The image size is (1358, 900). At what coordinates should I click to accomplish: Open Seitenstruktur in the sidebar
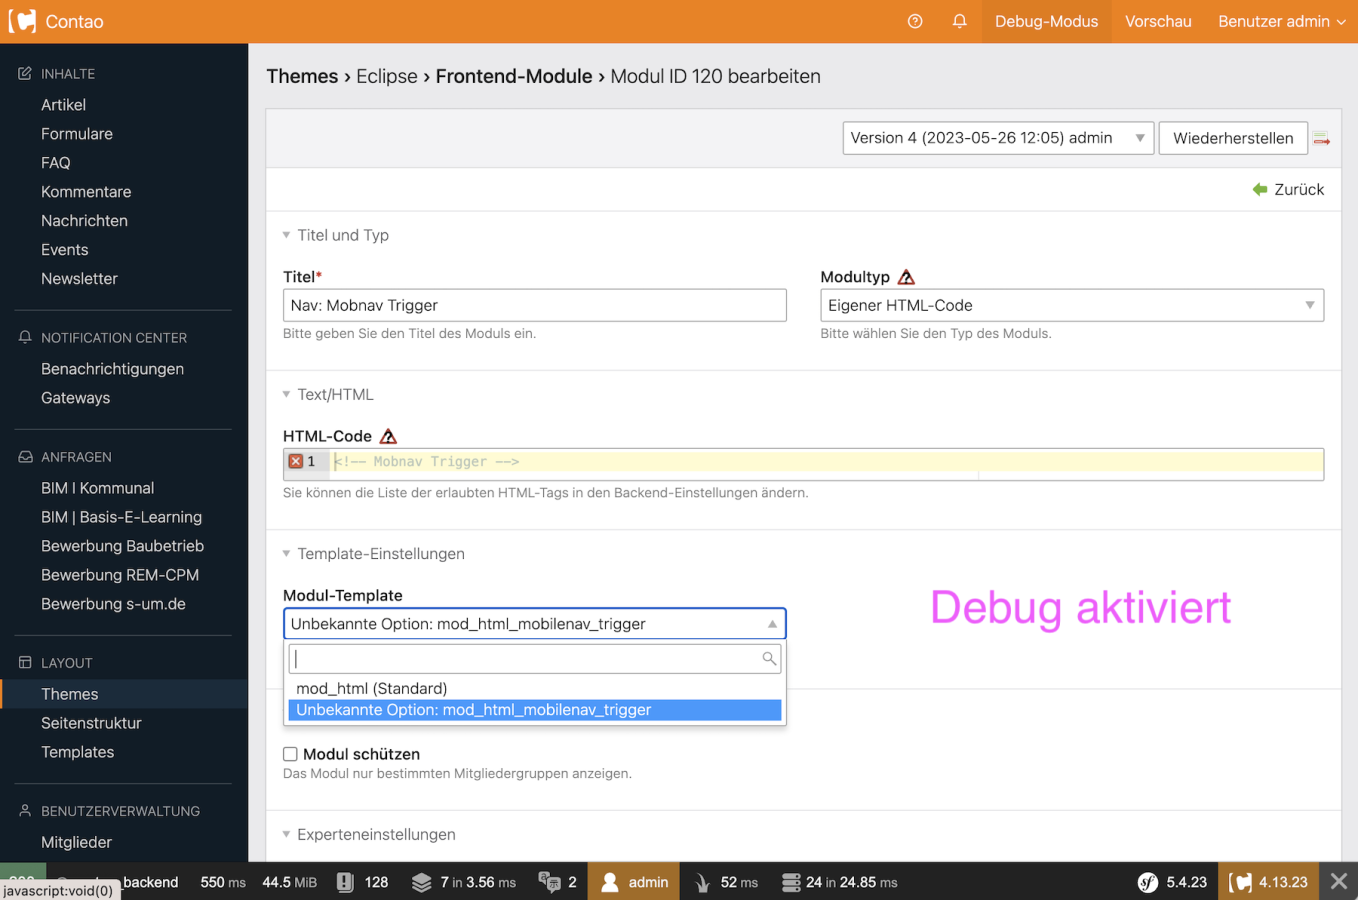pyautogui.click(x=91, y=723)
